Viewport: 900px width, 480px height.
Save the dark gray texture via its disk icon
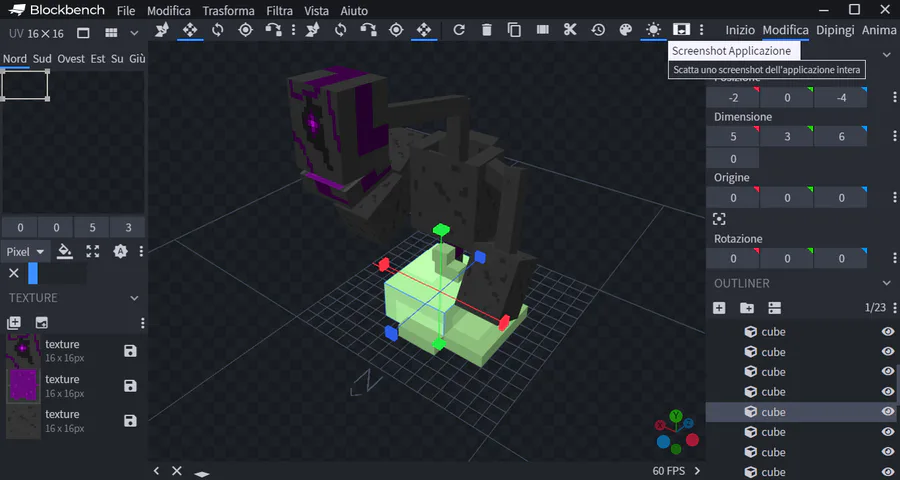click(x=130, y=421)
